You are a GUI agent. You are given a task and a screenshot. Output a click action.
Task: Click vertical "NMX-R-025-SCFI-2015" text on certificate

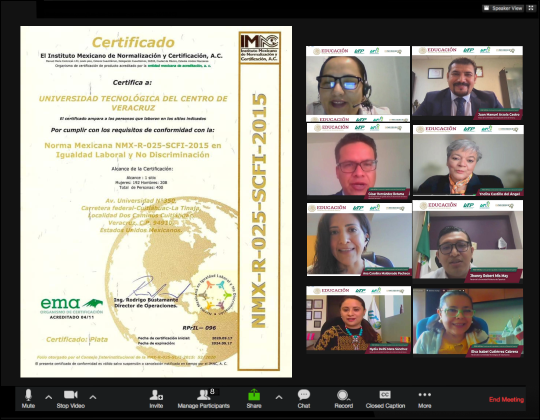[259, 210]
